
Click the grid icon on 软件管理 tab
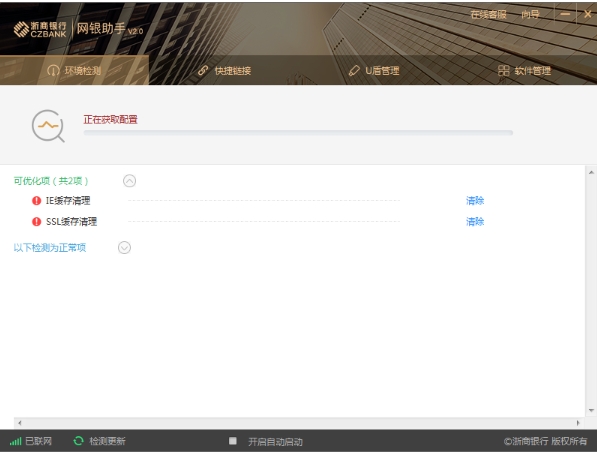[503, 70]
